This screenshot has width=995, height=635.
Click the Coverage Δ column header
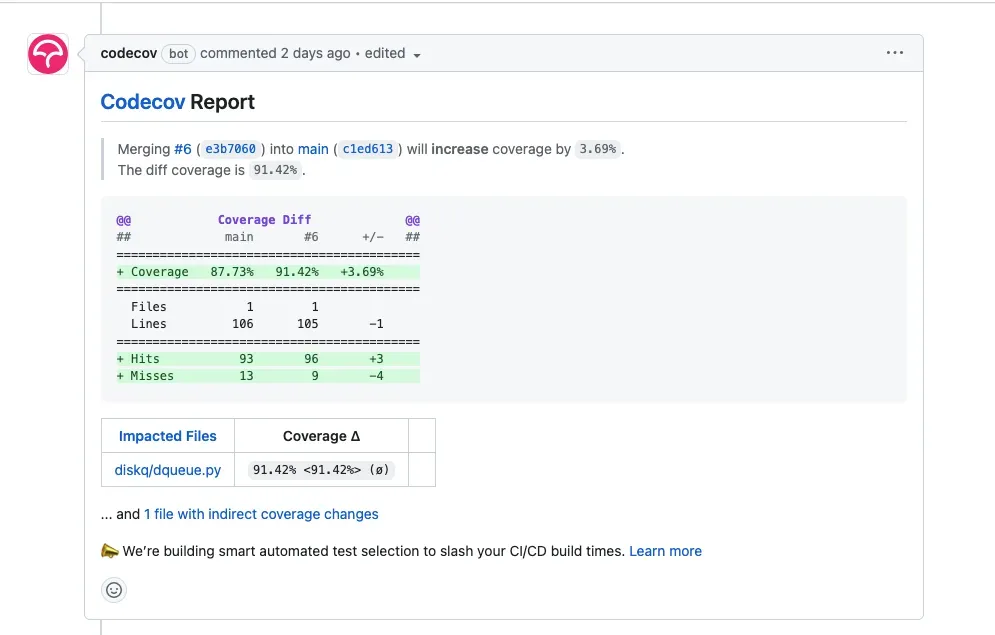click(321, 436)
